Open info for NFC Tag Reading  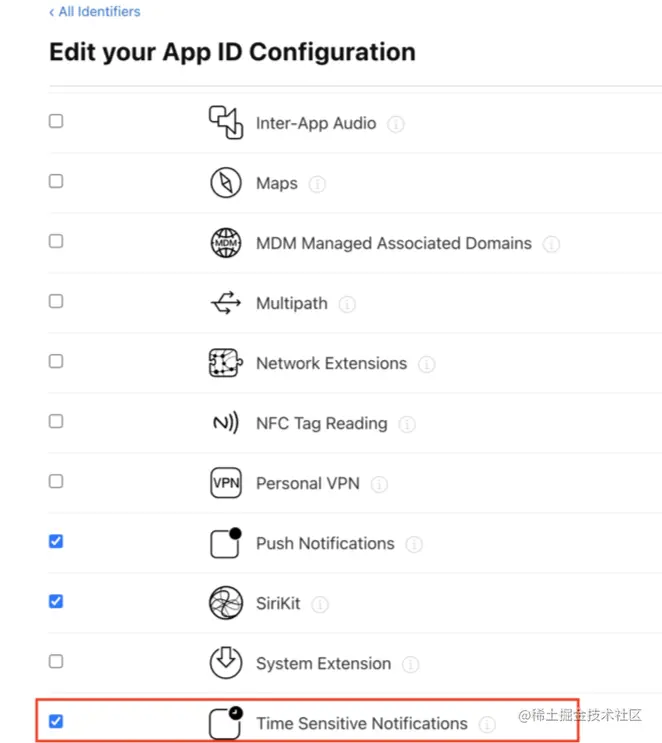pos(407,424)
